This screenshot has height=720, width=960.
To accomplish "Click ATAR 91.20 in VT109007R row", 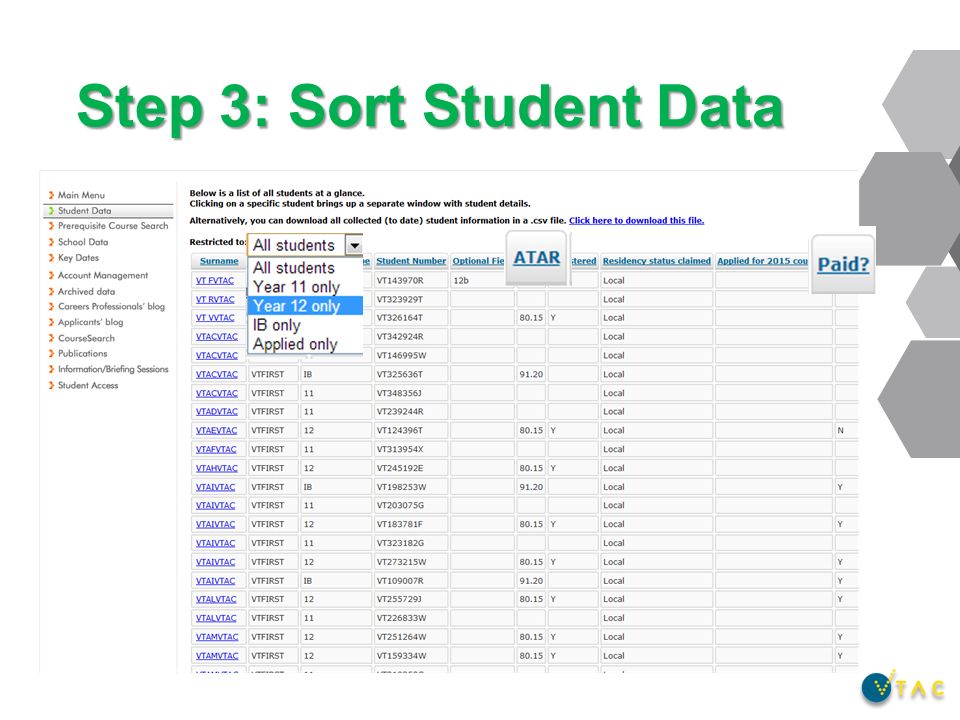I will pyautogui.click(x=531, y=580).
